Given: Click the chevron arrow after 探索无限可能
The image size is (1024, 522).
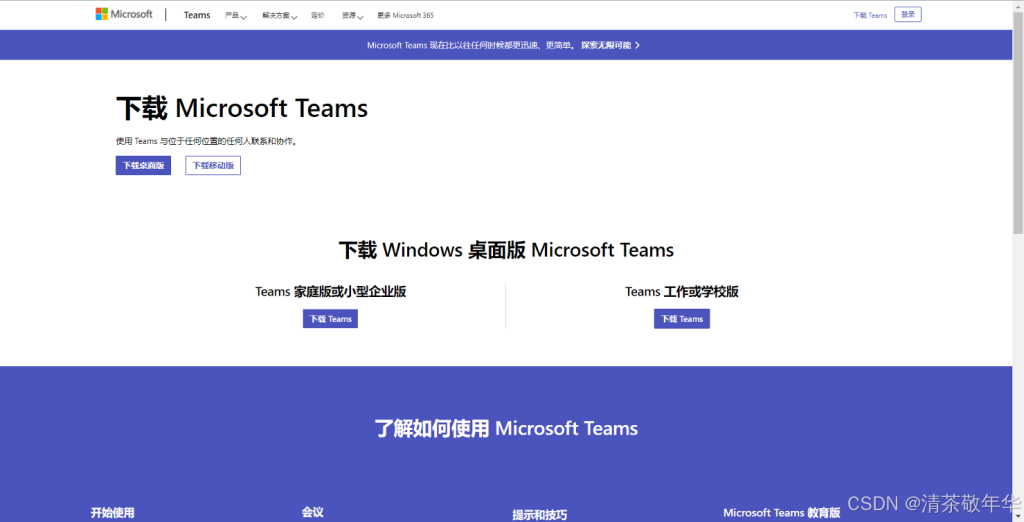Looking at the screenshot, I should pyautogui.click(x=637, y=45).
